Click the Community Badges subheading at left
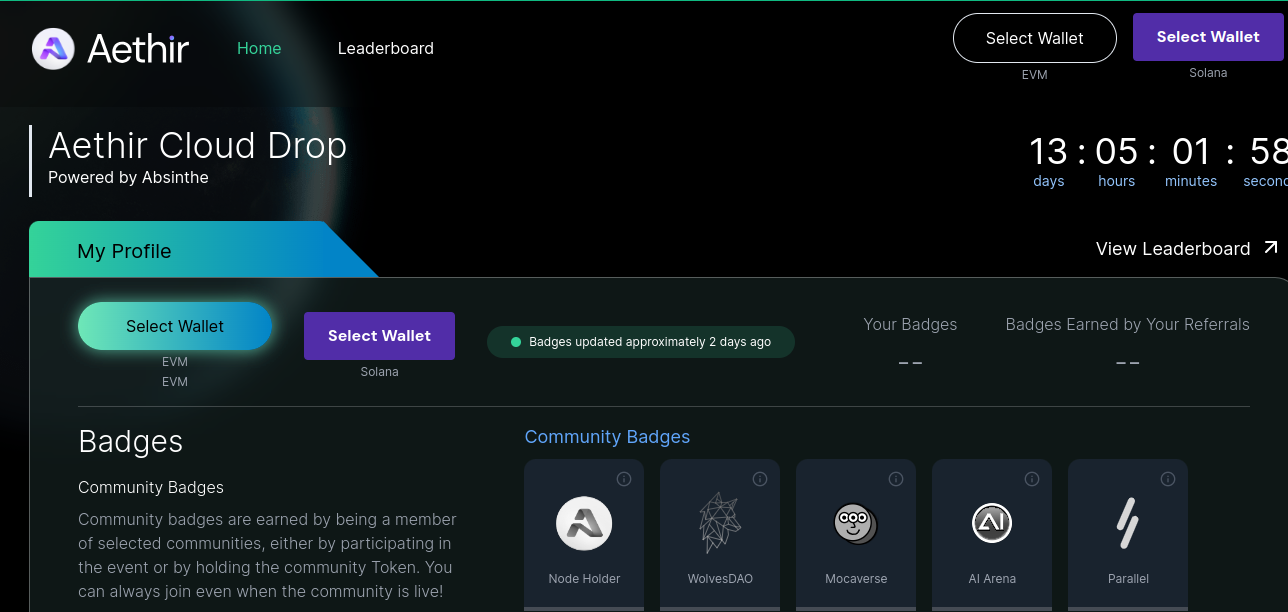 click(x=151, y=487)
